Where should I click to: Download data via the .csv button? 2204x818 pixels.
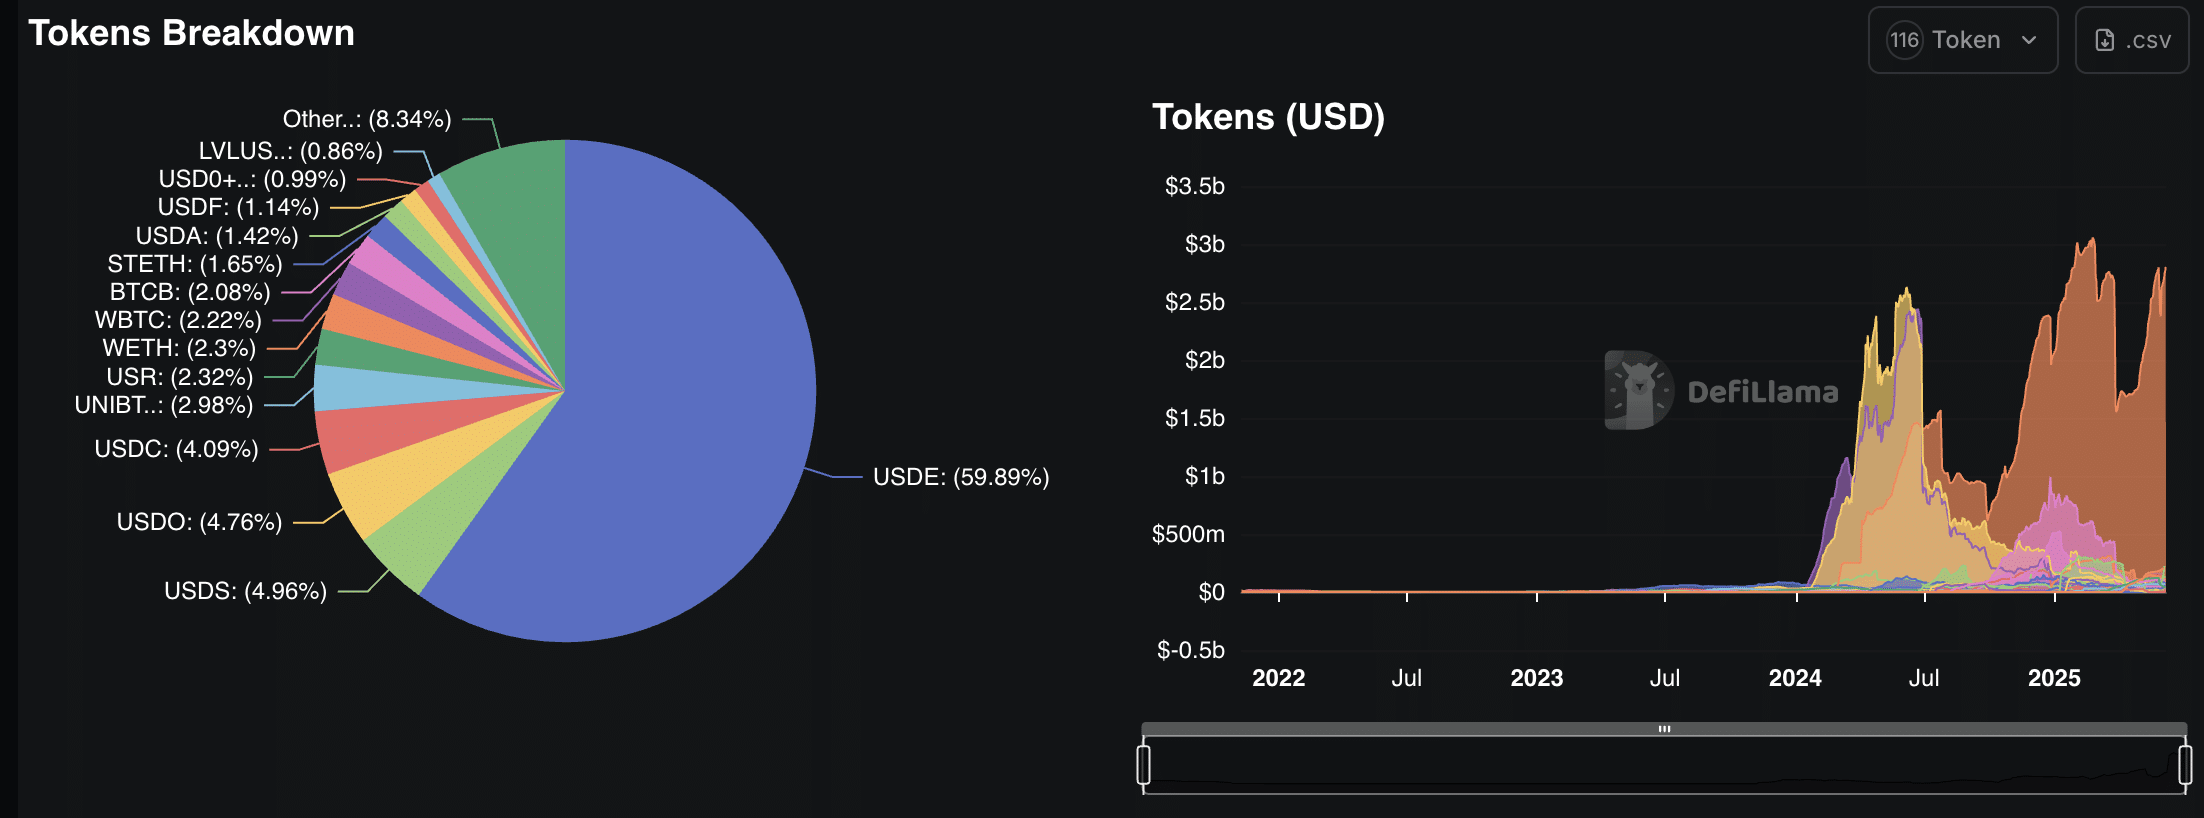tap(2132, 40)
